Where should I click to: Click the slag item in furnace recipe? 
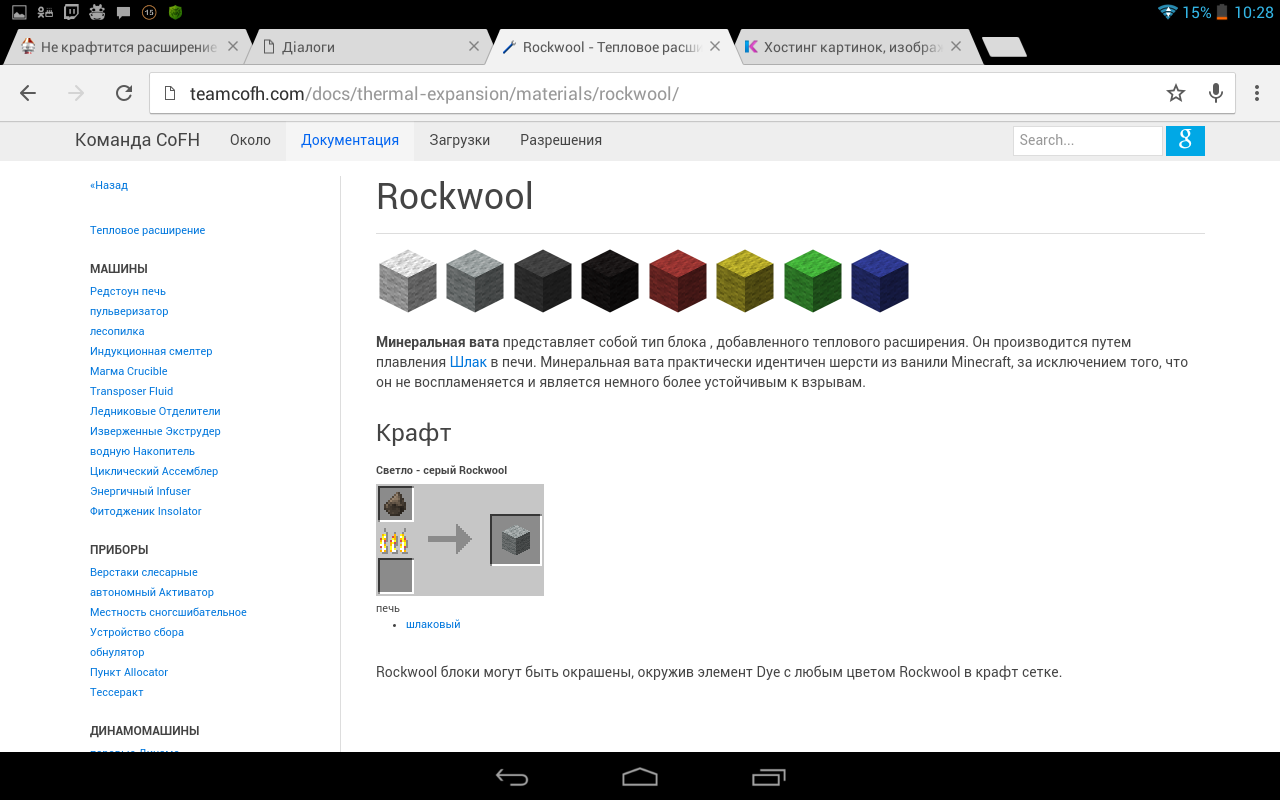coord(396,504)
